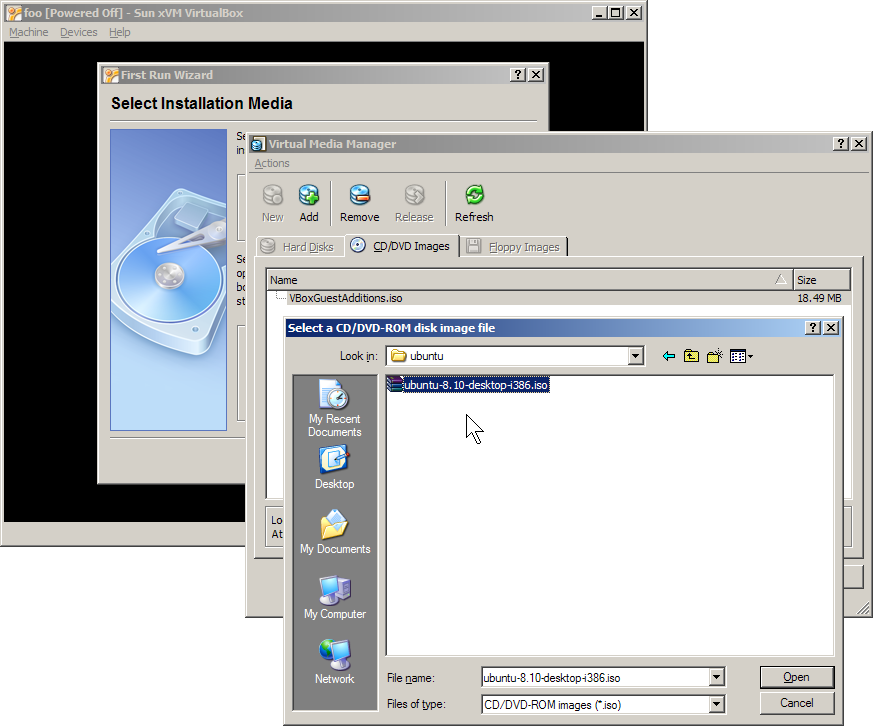
Task: Create a new folder in file dialog
Action: (715, 356)
